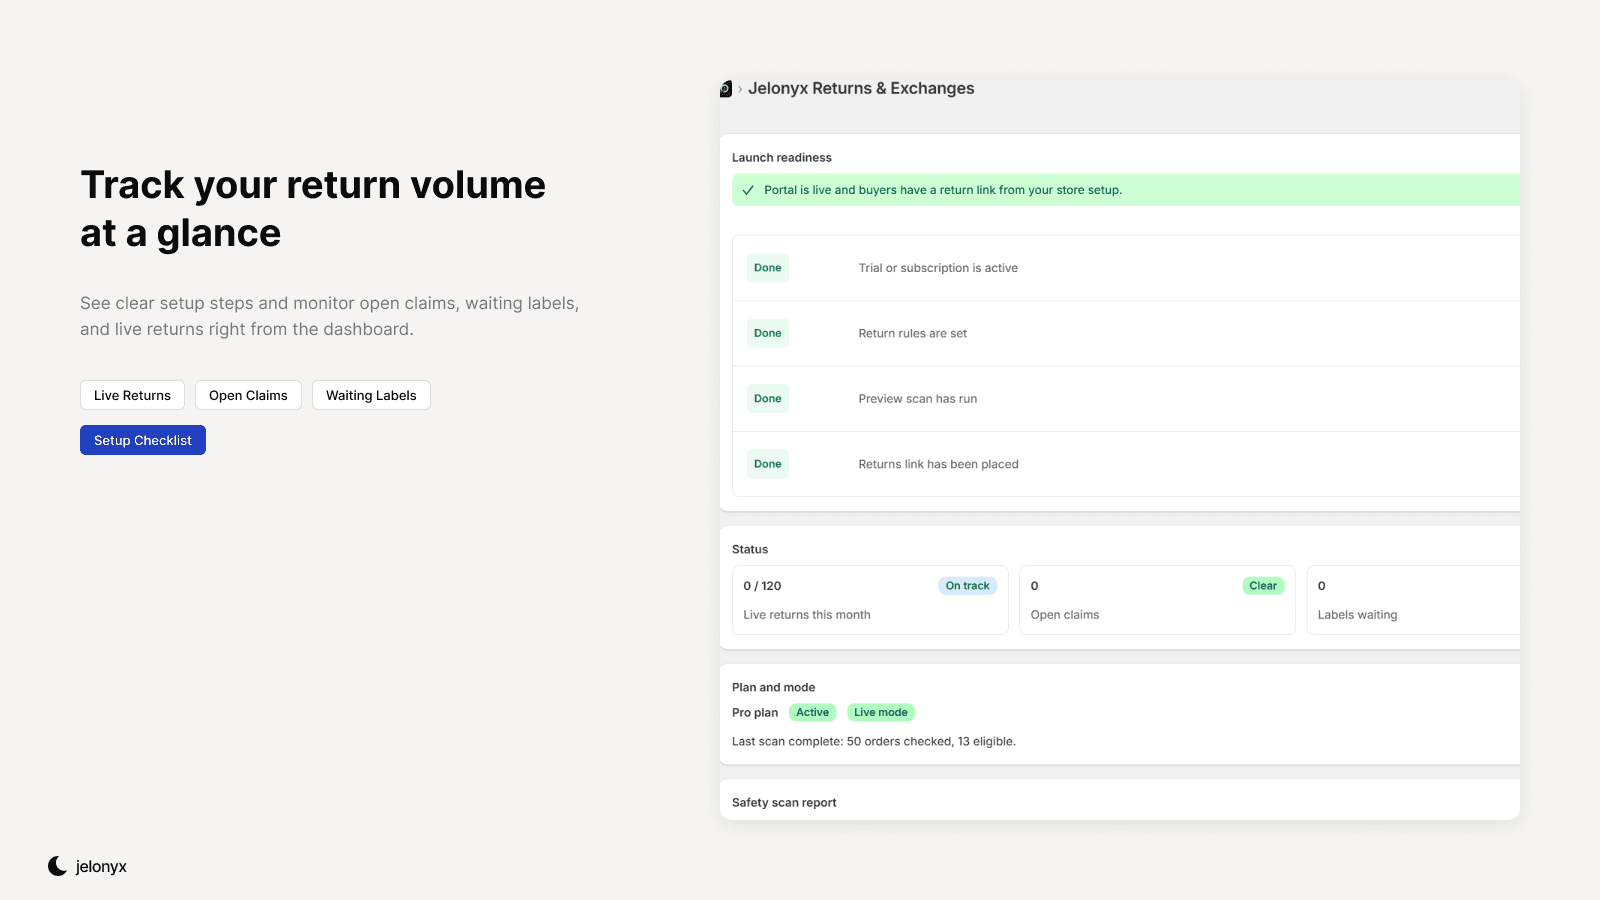Click the breadcrumb chevron before Jelonyx Returns
The width and height of the screenshot is (1600, 900).
(x=740, y=89)
